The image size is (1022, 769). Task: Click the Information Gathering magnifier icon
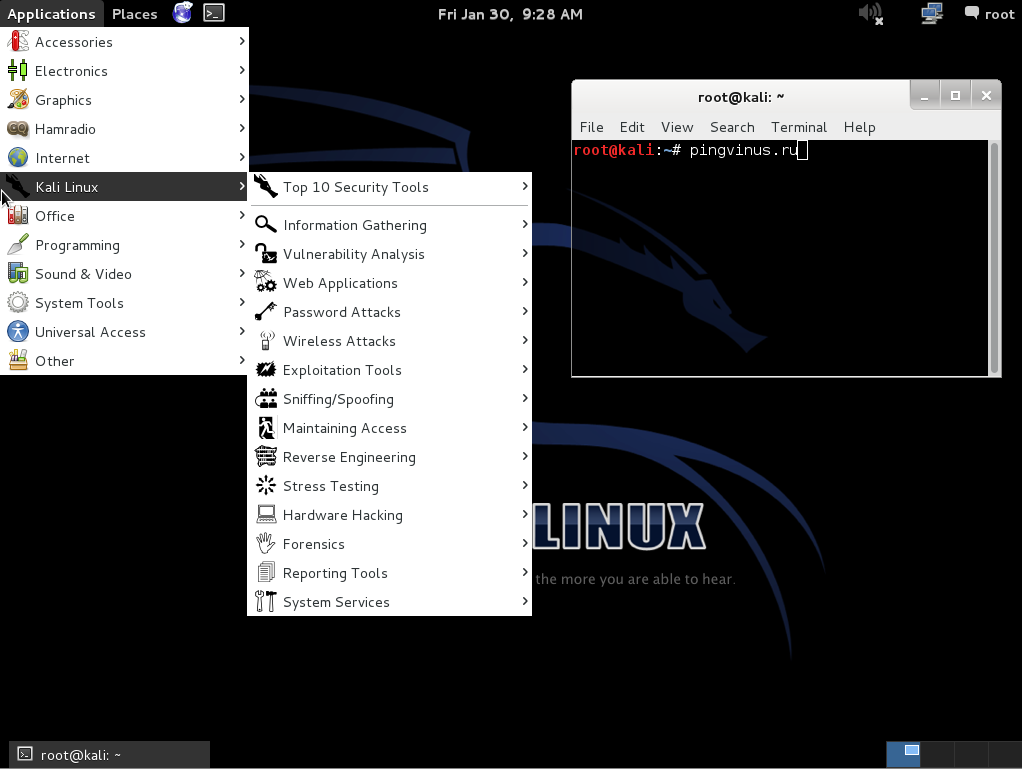[265, 225]
